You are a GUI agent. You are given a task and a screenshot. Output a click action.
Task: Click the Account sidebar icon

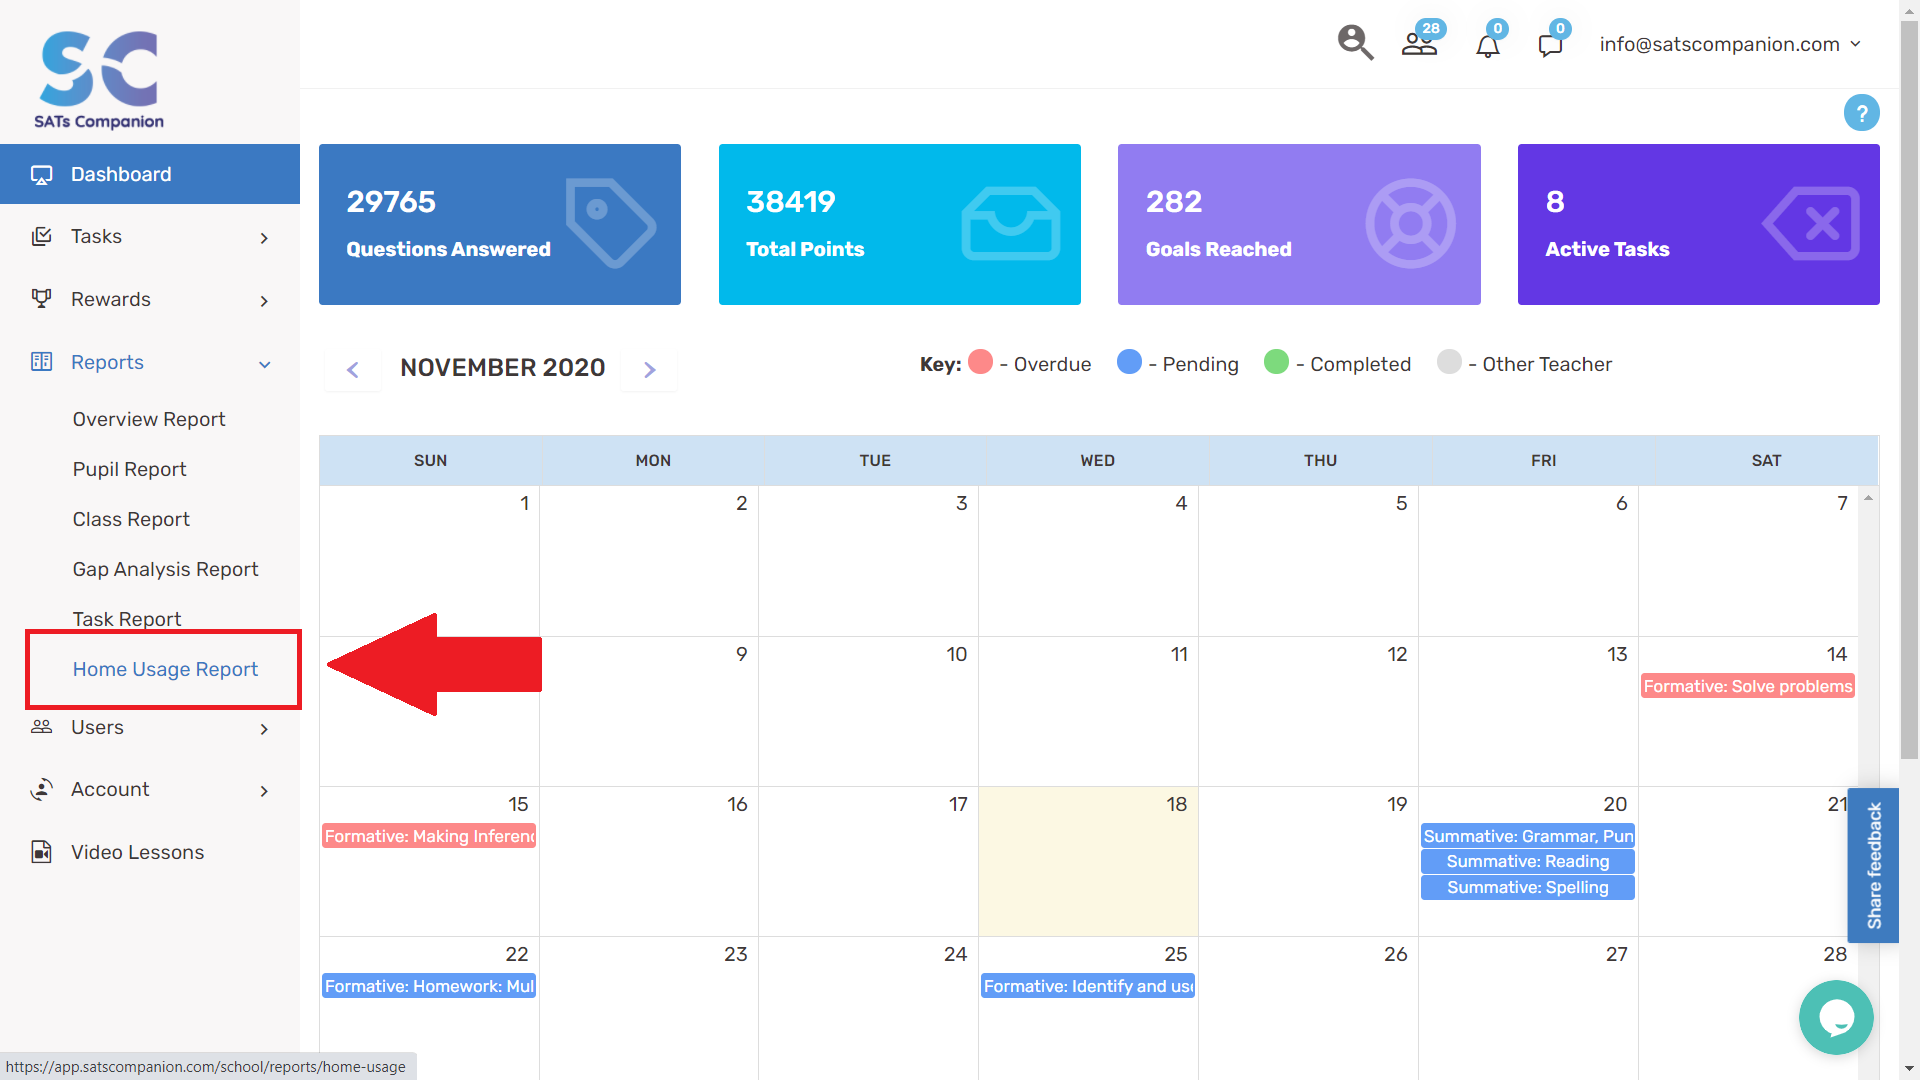point(41,790)
